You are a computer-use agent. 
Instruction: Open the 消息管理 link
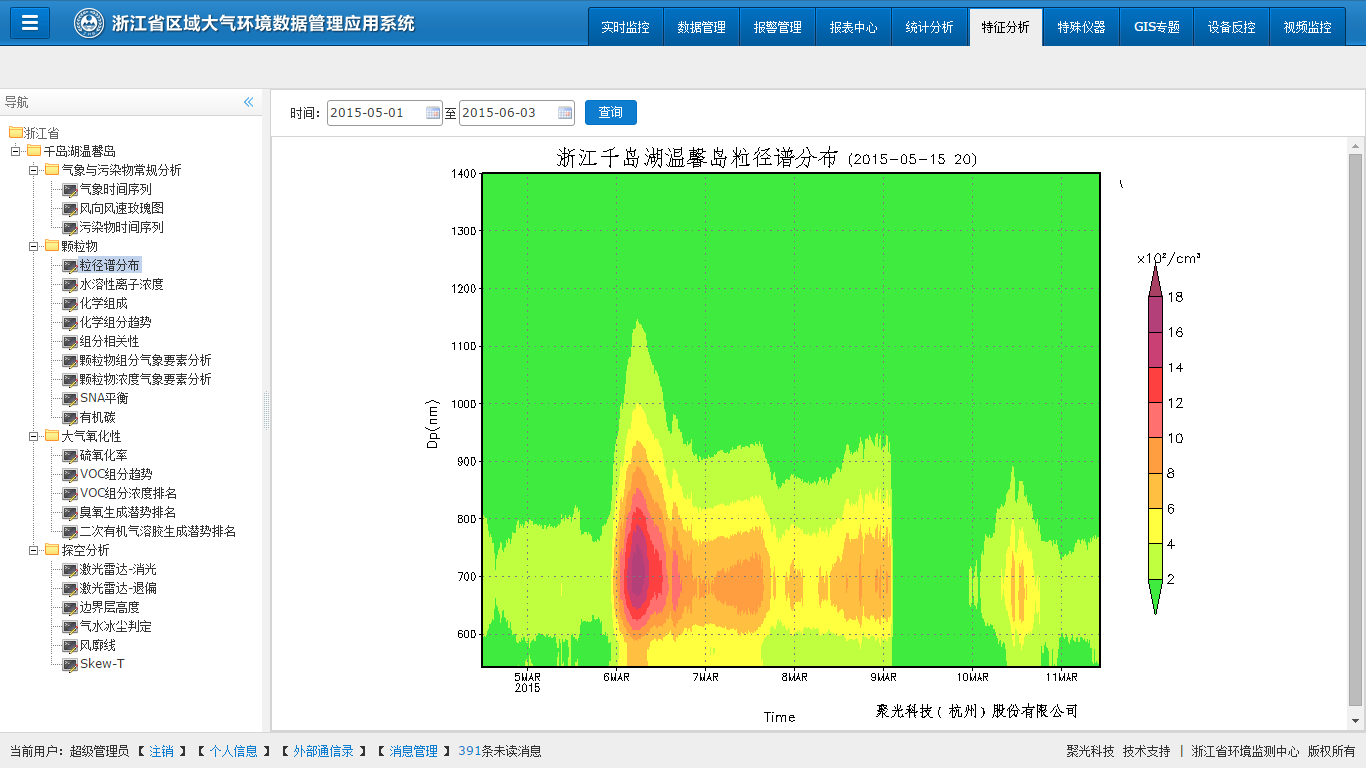pyautogui.click(x=413, y=751)
